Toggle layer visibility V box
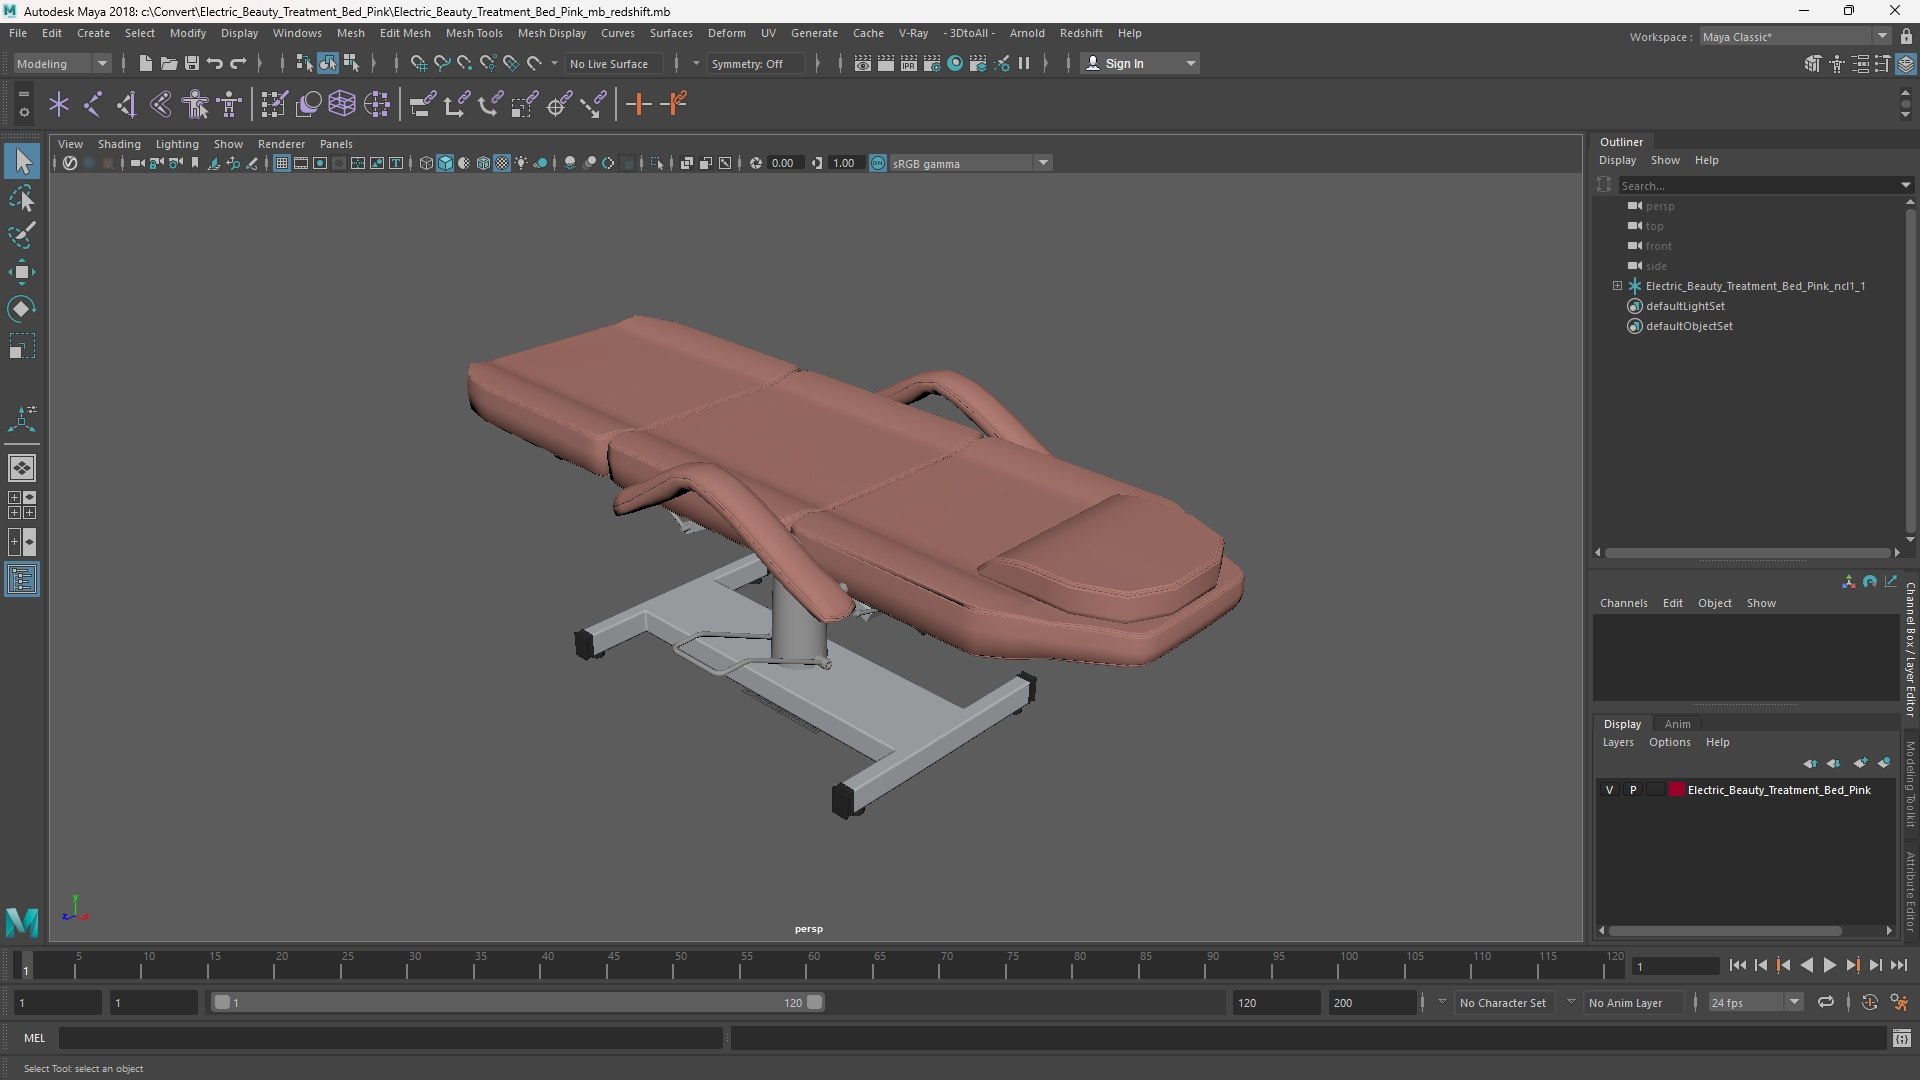 (x=1609, y=790)
